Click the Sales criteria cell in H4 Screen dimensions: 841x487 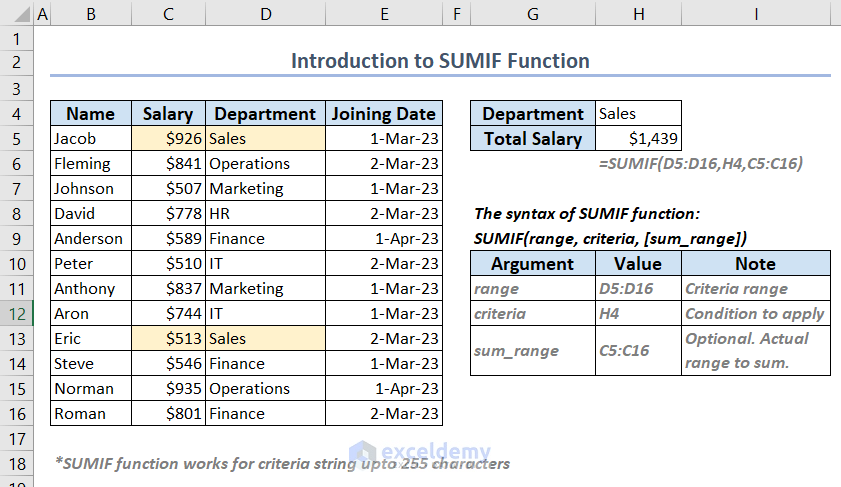pyautogui.click(x=638, y=113)
